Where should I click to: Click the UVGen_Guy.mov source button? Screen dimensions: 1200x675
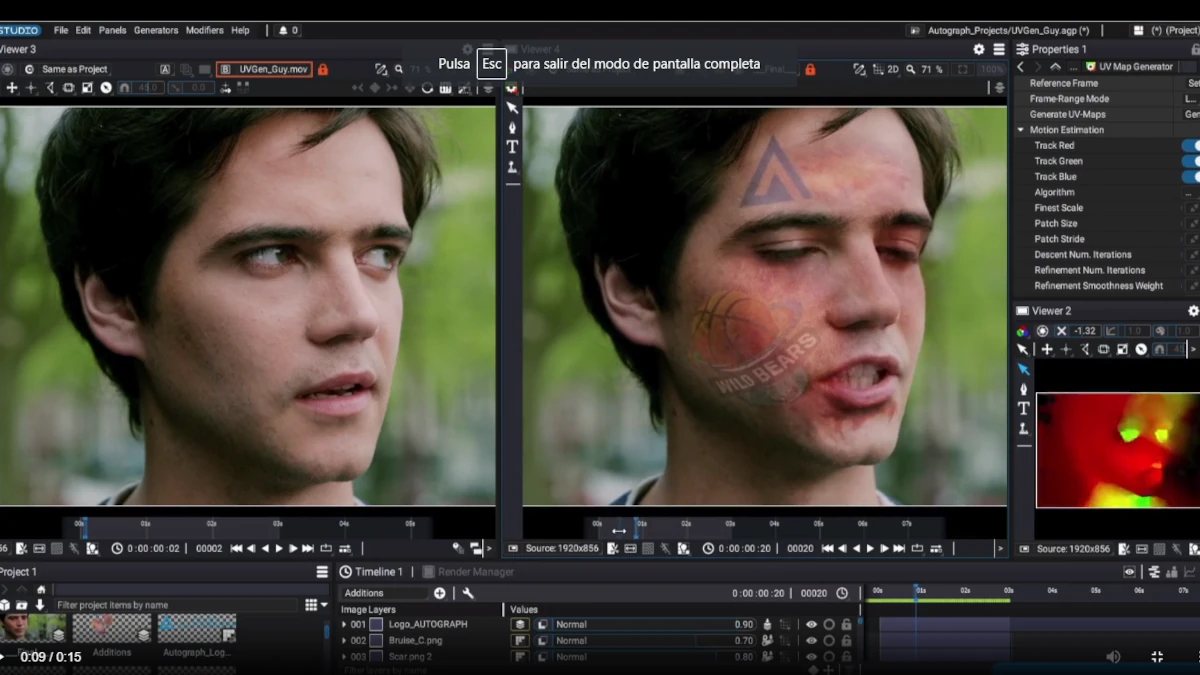coord(265,69)
